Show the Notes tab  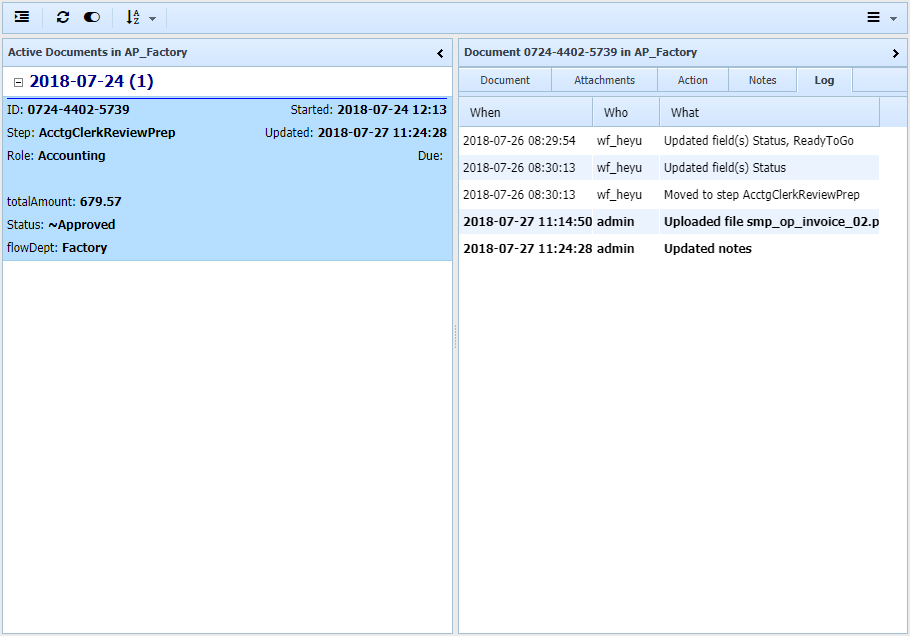click(762, 80)
